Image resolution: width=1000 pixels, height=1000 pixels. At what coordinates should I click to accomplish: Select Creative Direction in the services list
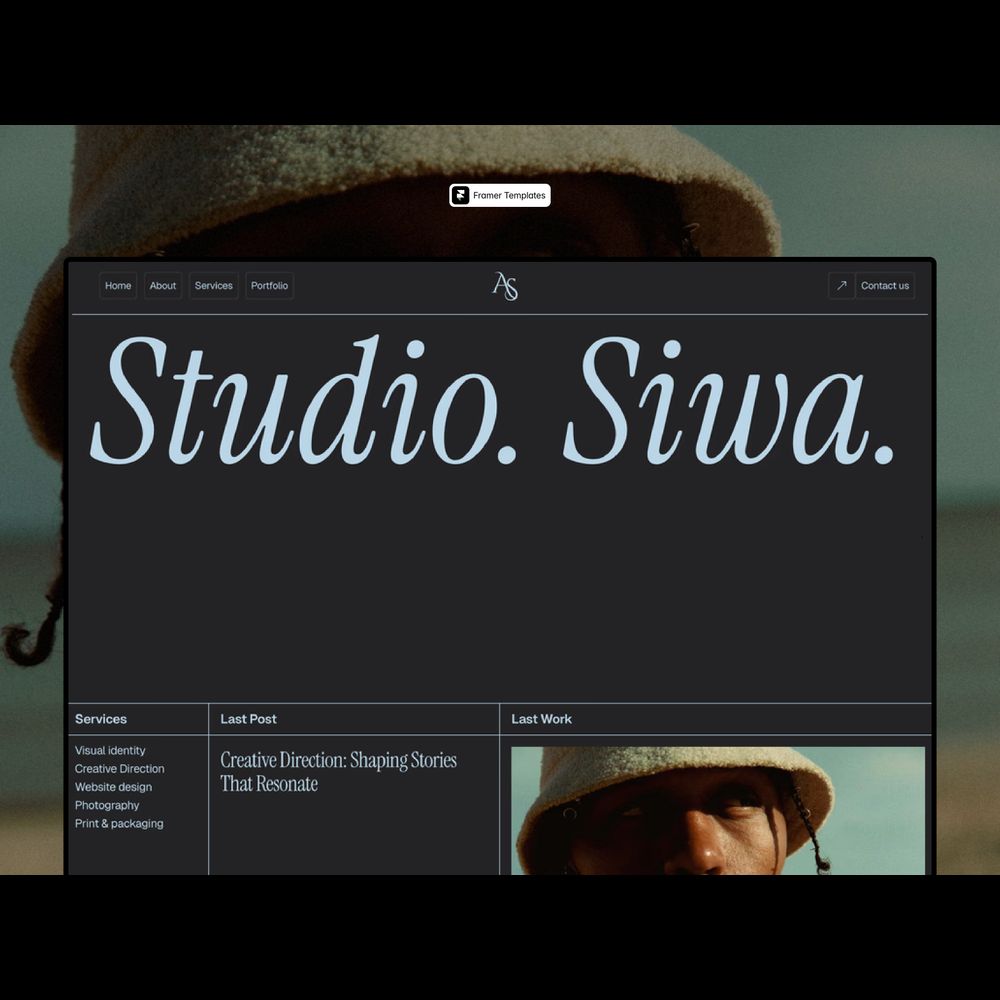point(120,769)
